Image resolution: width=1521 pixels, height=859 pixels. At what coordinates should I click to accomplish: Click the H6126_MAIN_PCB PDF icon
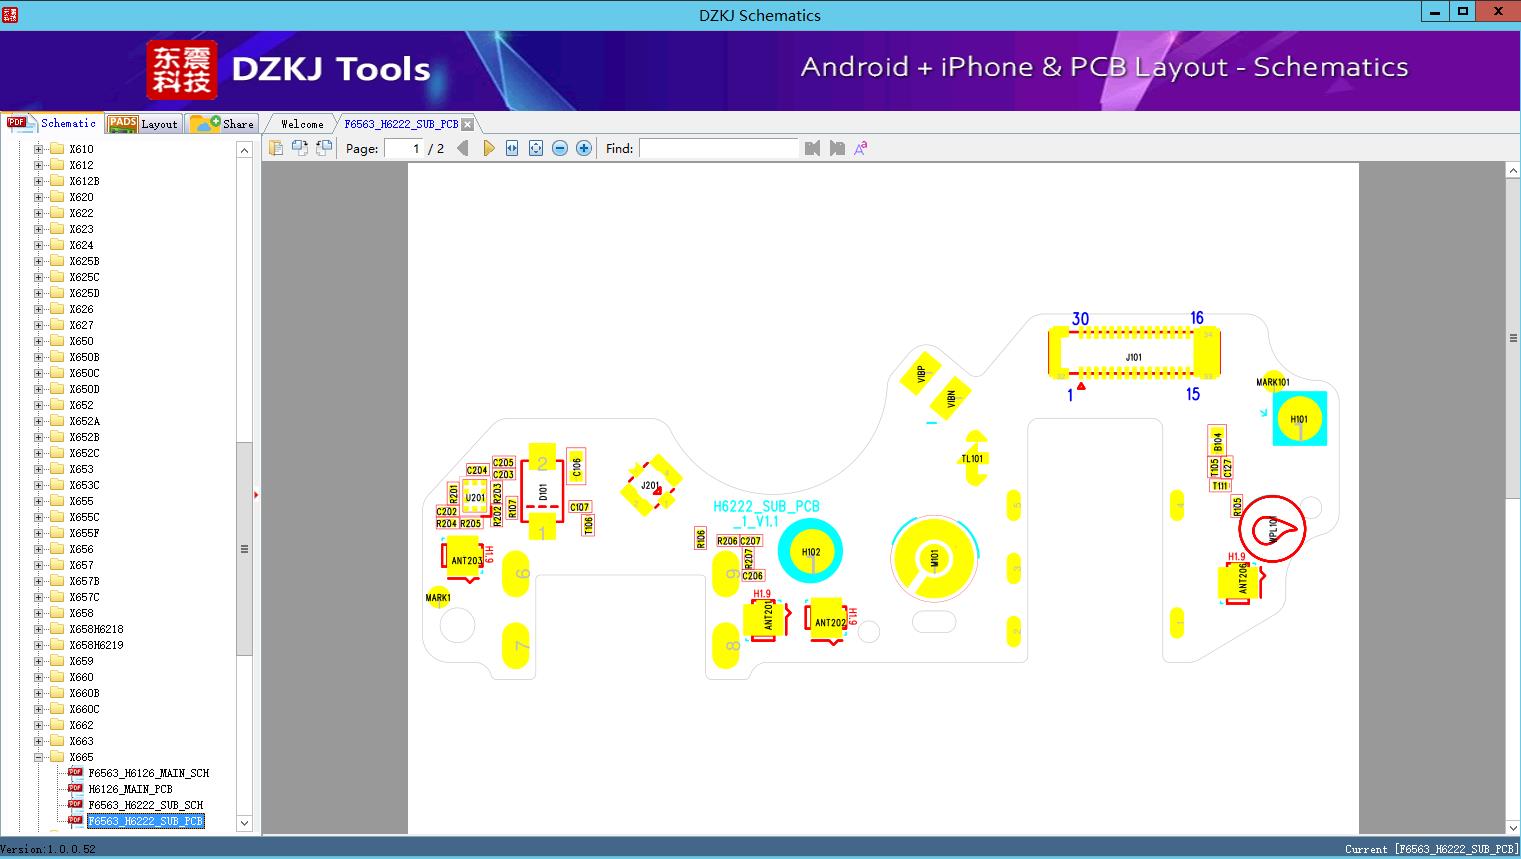pyautogui.click(x=75, y=789)
